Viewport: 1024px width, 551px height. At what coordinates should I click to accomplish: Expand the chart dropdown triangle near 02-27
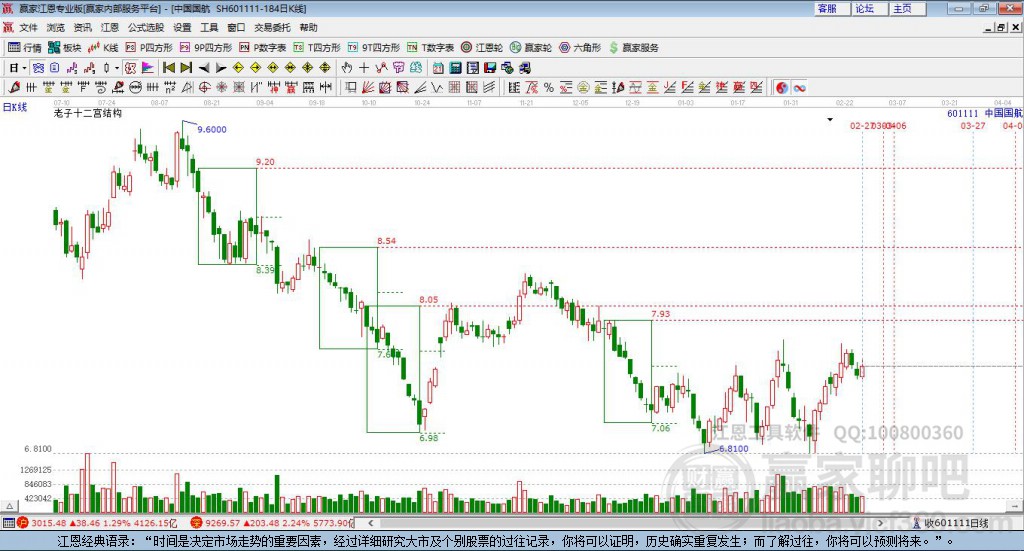click(x=830, y=119)
